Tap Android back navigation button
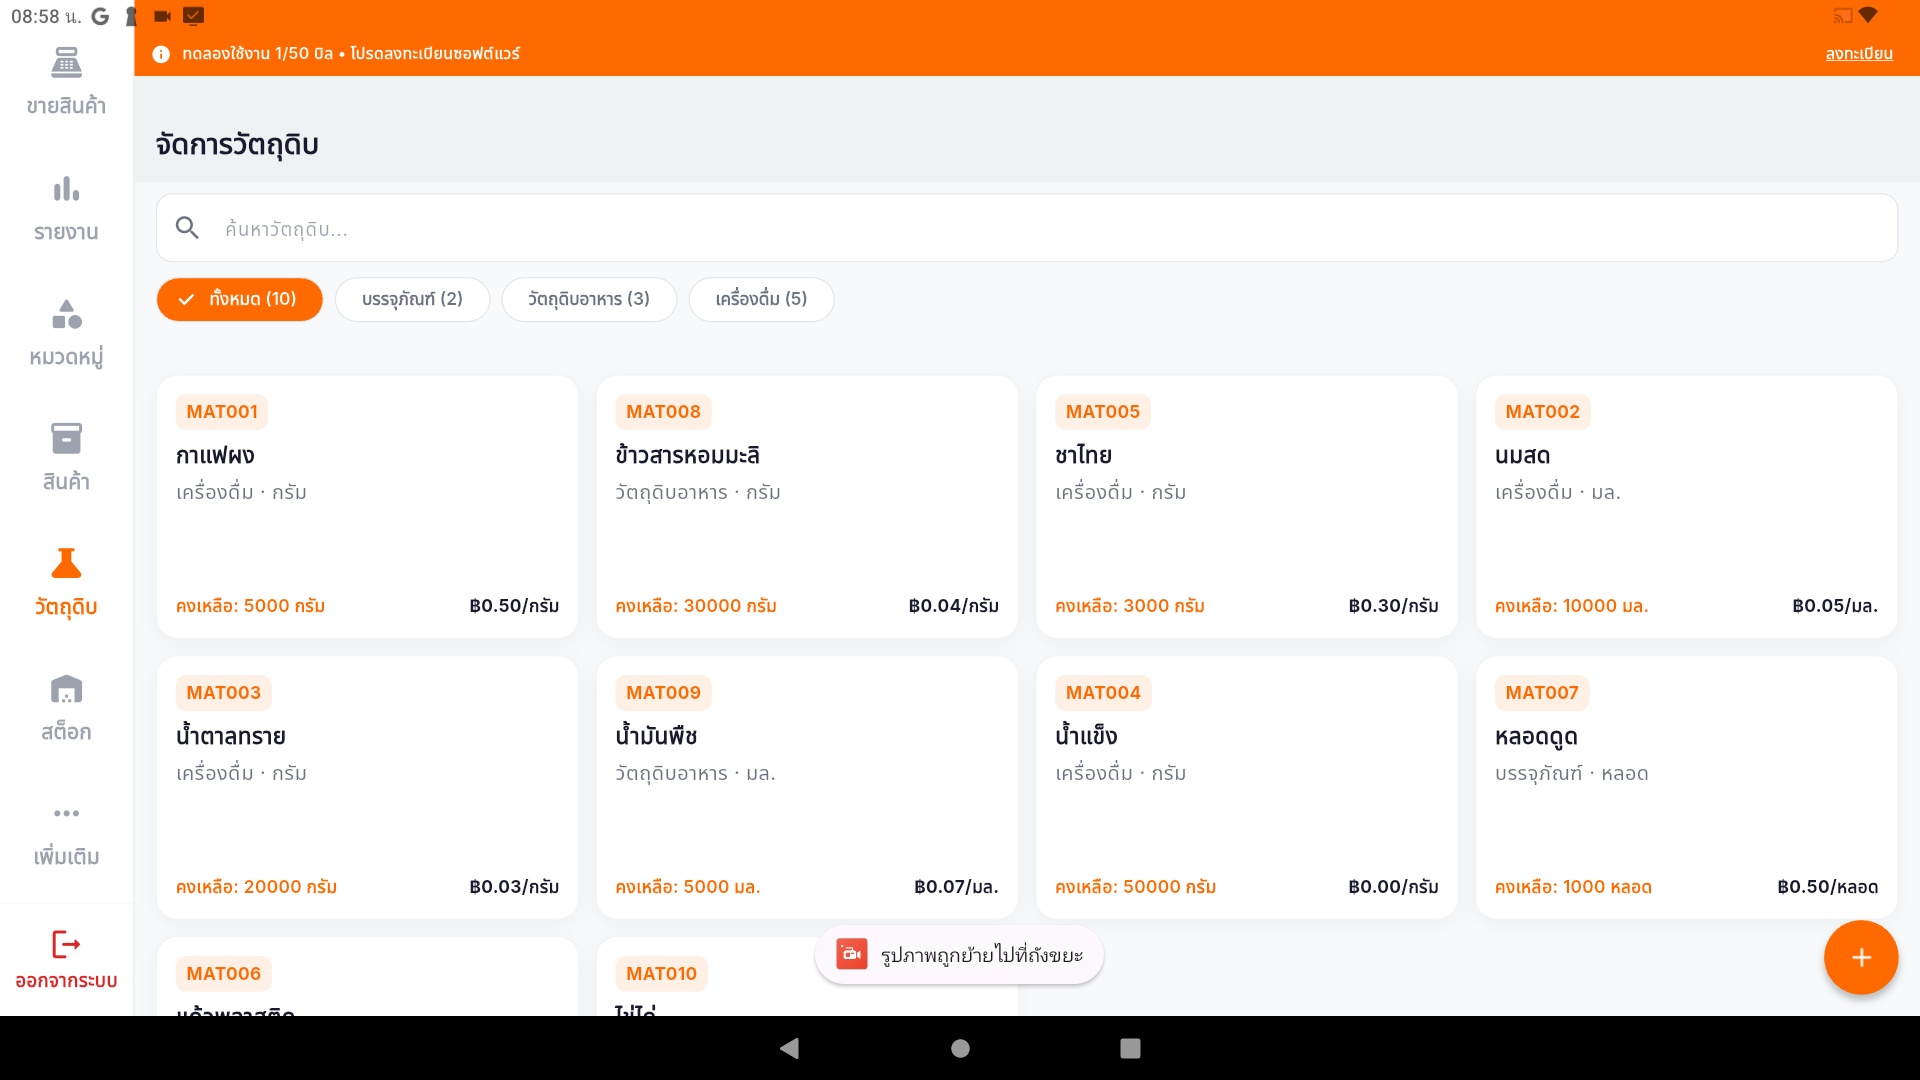 point(789,1048)
